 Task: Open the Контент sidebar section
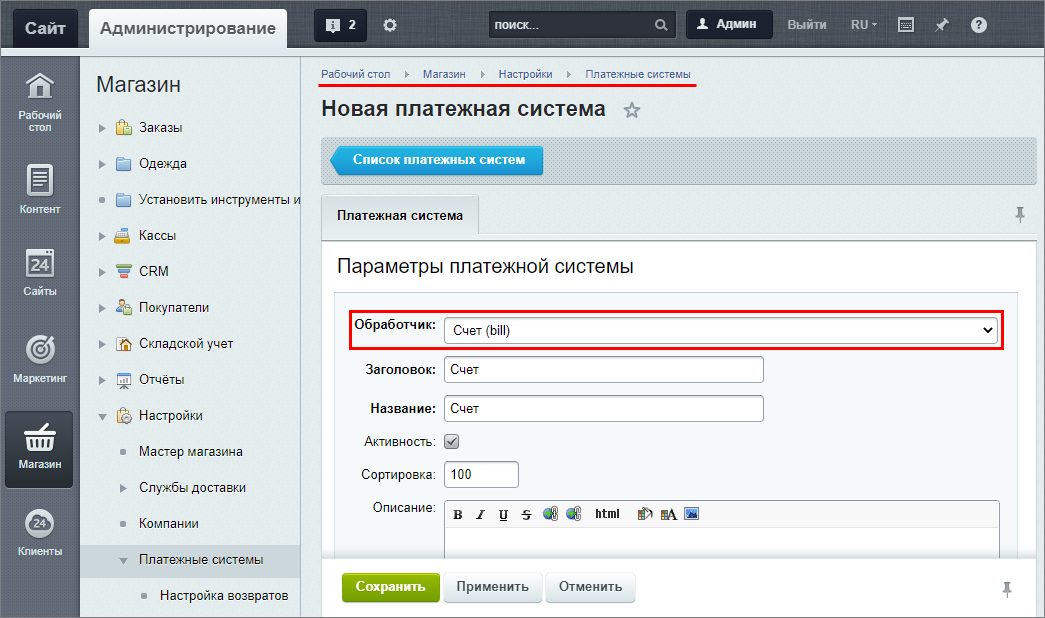[x=39, y=189]
